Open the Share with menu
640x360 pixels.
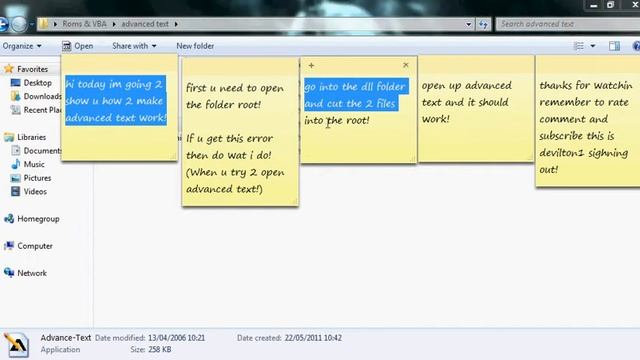point(134,46)
